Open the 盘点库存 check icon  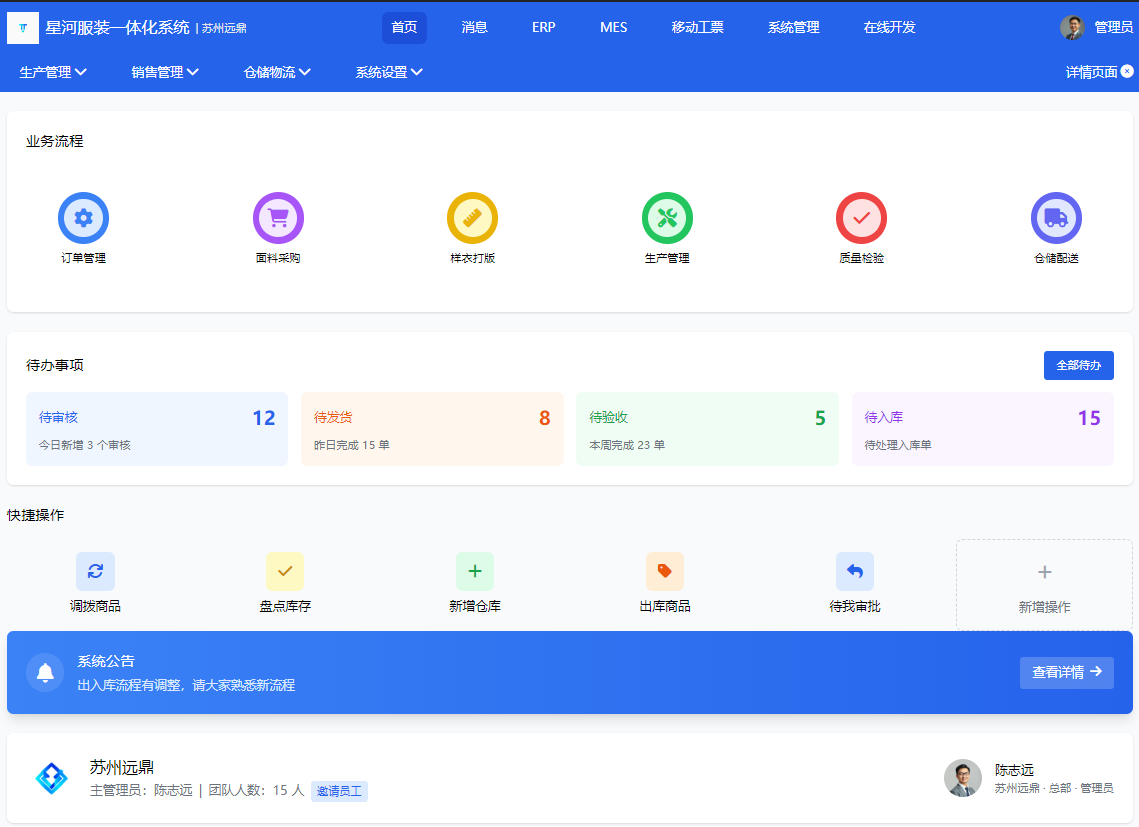(285, 571)
